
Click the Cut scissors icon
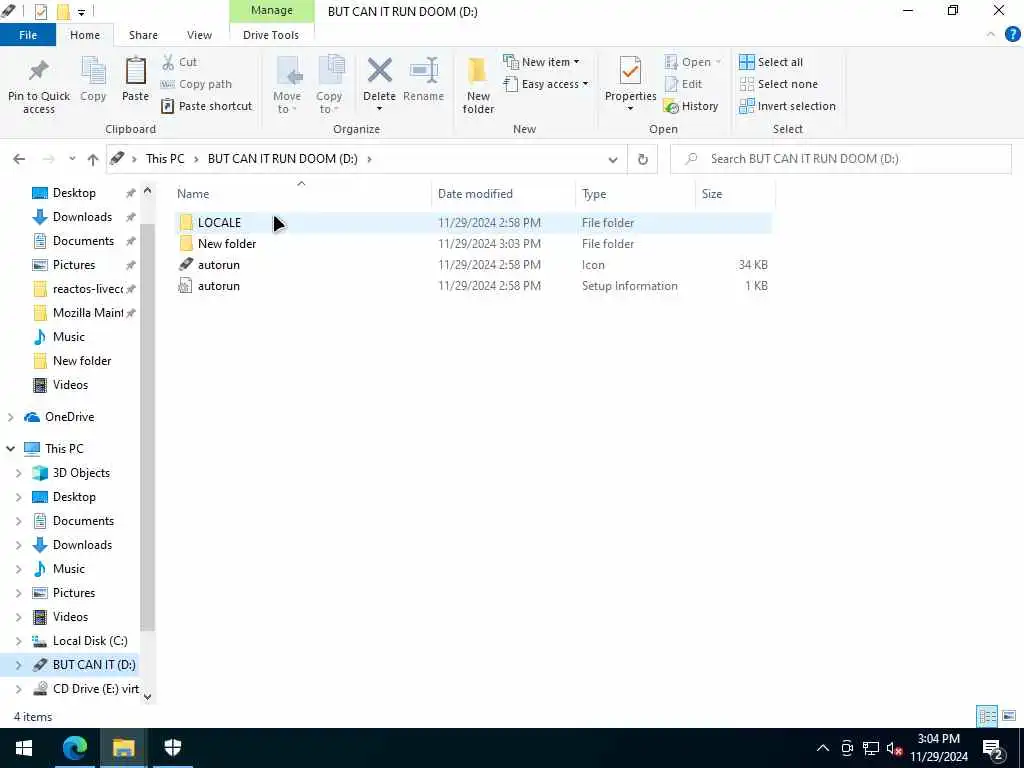pos(168,62)
